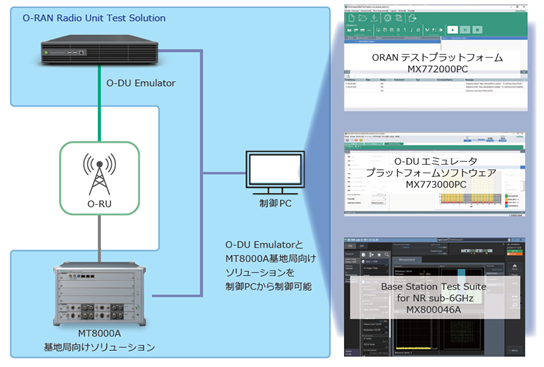Viewport: 544px width, 367px height.
Task: Select the O-RU antenna tower icon
Action: (100, 173)
